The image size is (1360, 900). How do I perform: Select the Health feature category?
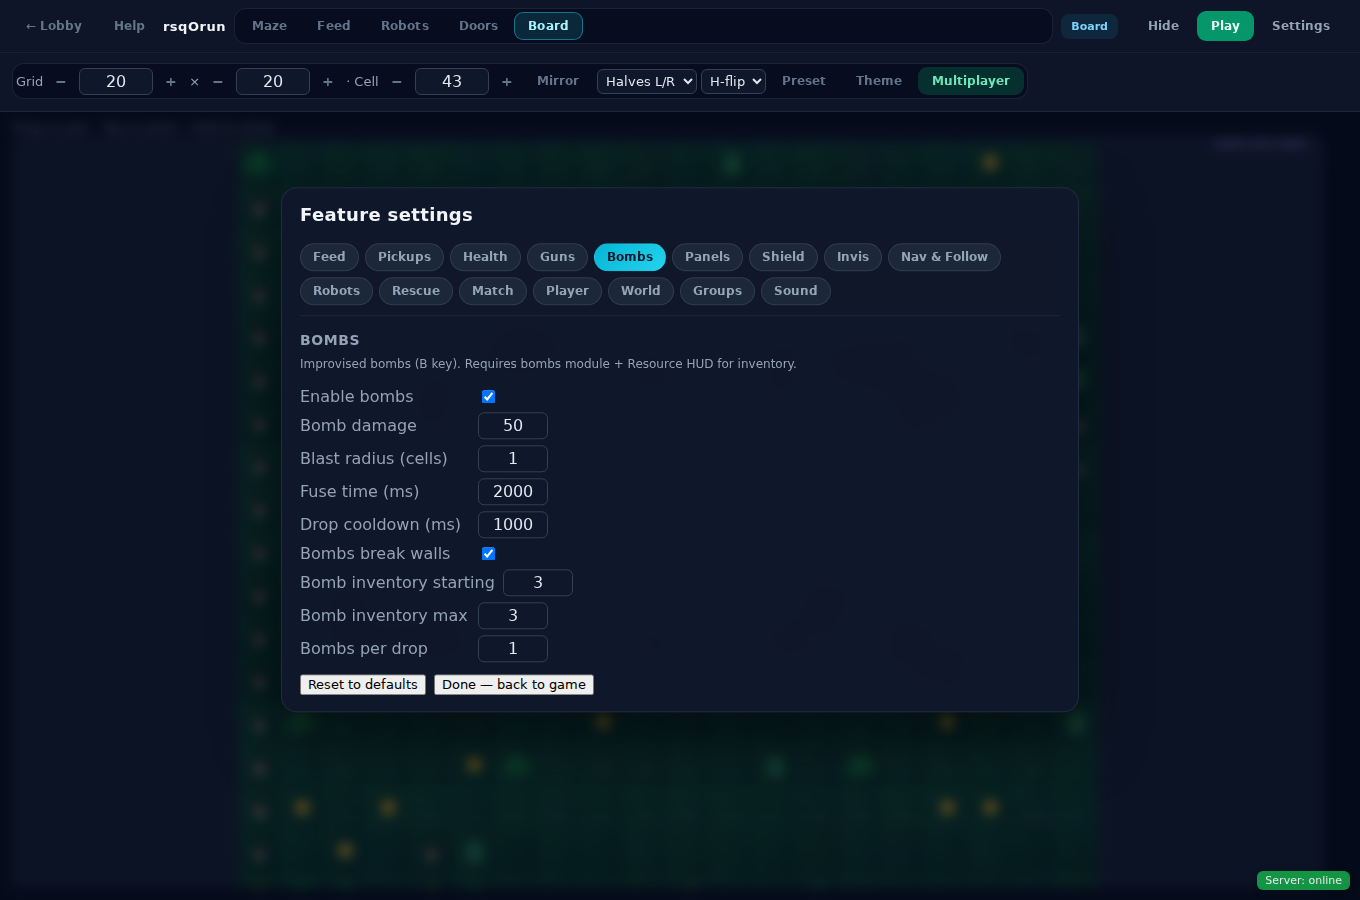(x=485, y=257)
